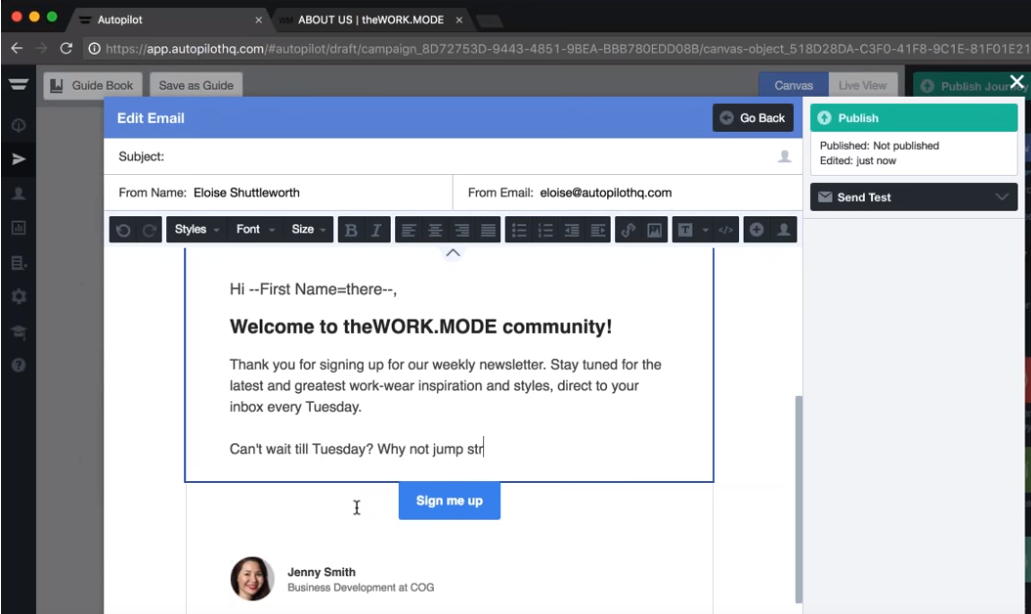This screenshot has height=614, width=1031.
Task: Click Save as Guide
Action: tap(196, 85)
